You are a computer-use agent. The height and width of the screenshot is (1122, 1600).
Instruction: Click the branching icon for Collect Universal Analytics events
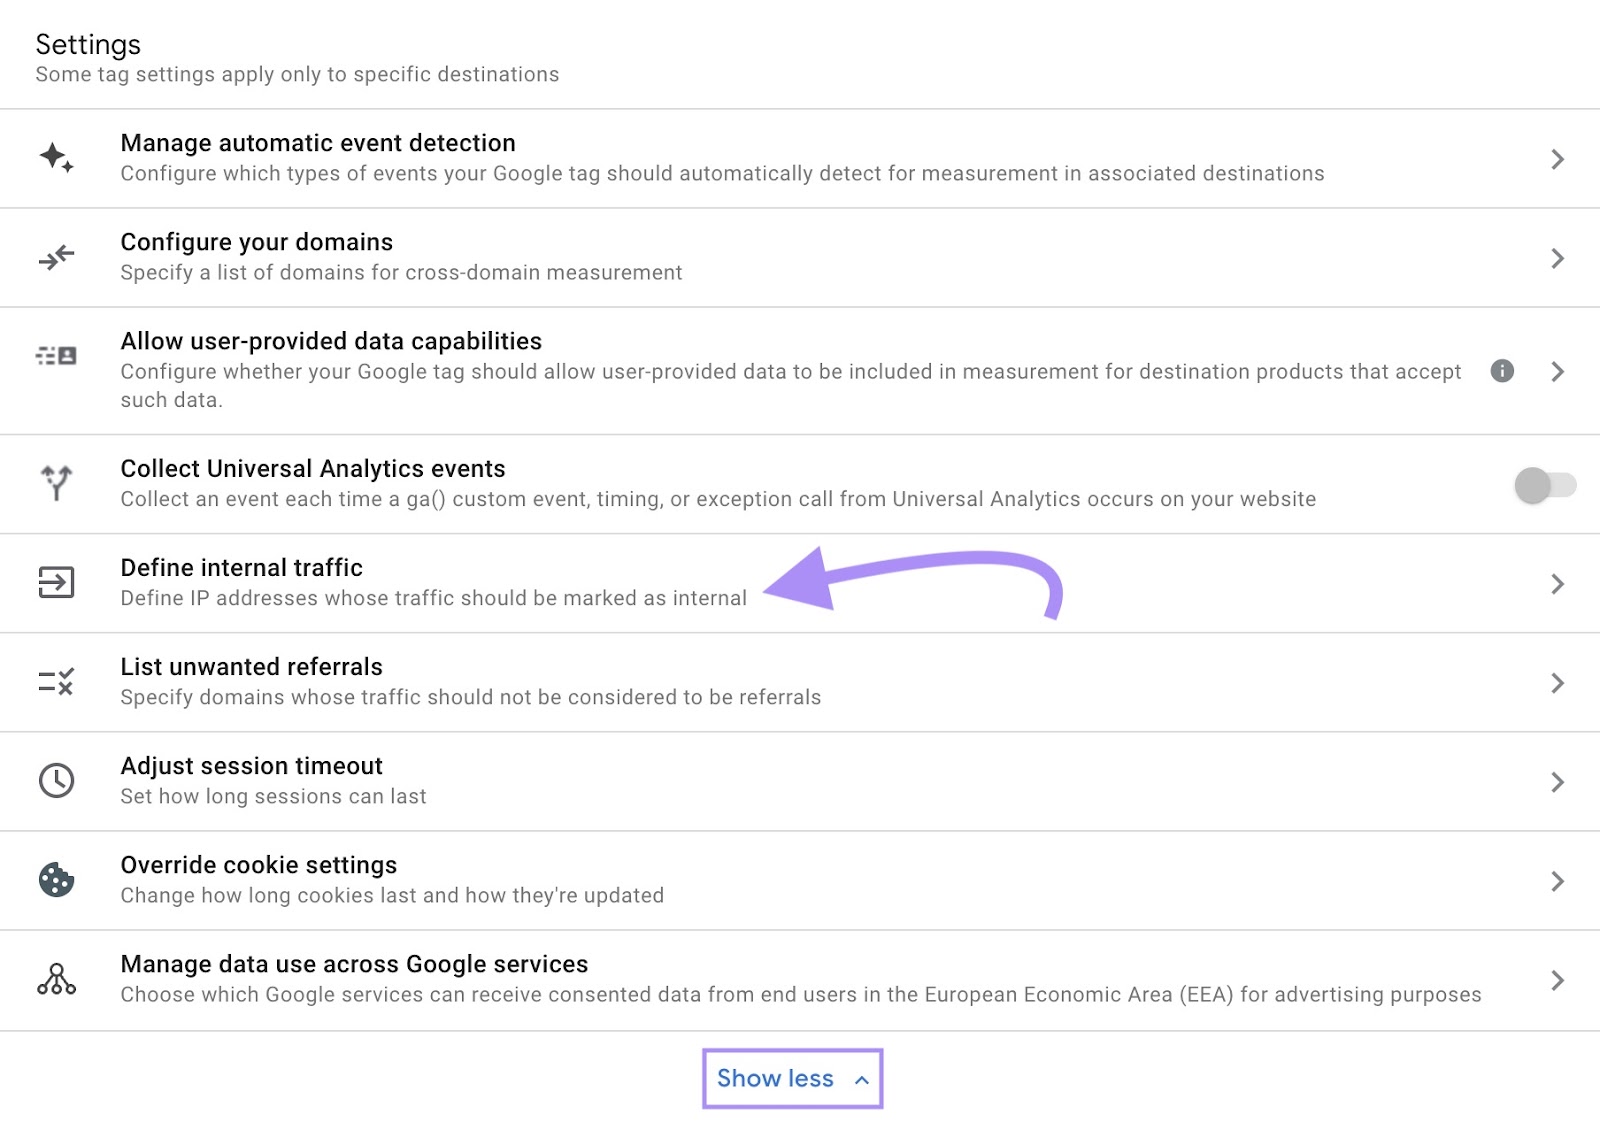coord(55,483)
